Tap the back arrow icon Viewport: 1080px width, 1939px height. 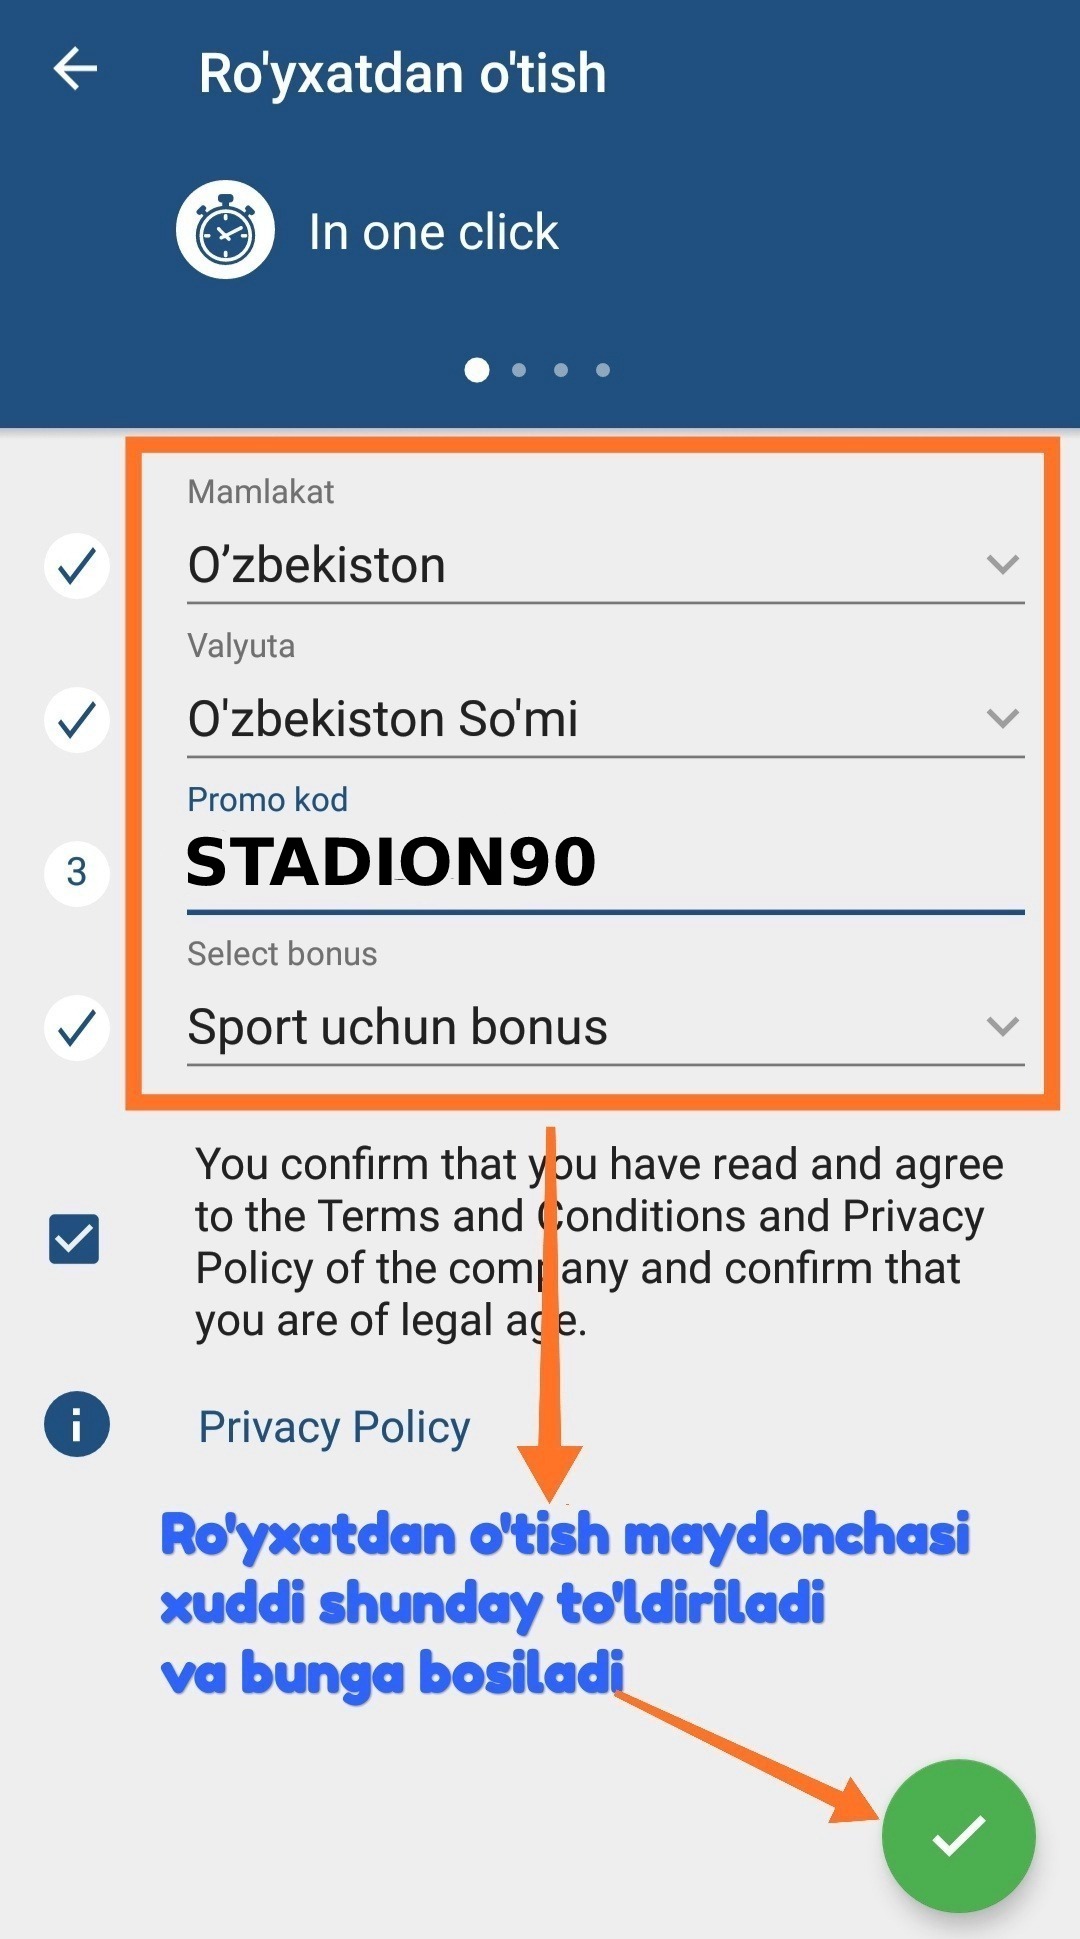coord(75,70)
